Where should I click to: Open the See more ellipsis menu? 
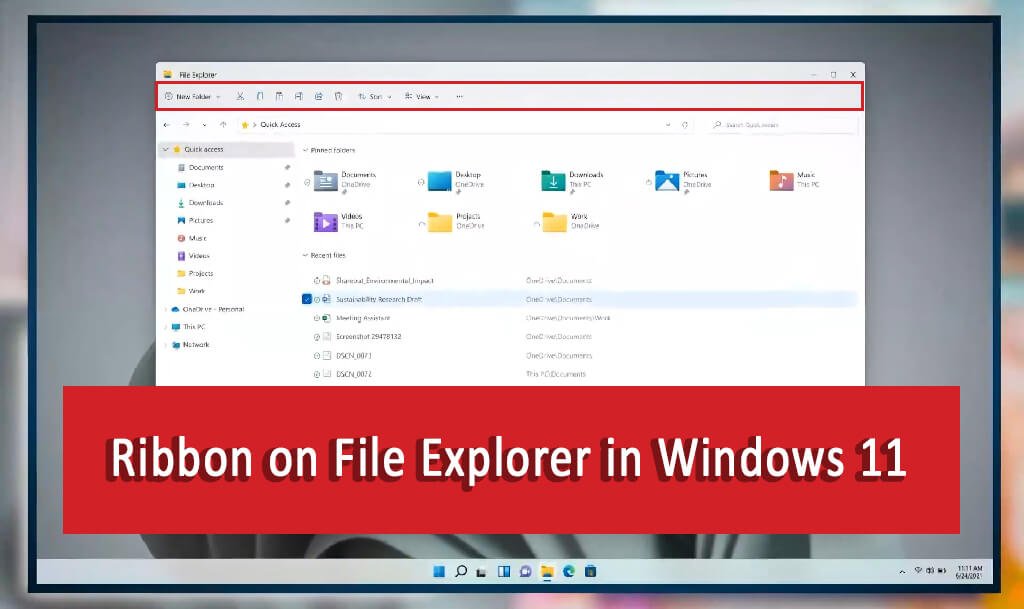pyautogui.click(x=459, y=96)
